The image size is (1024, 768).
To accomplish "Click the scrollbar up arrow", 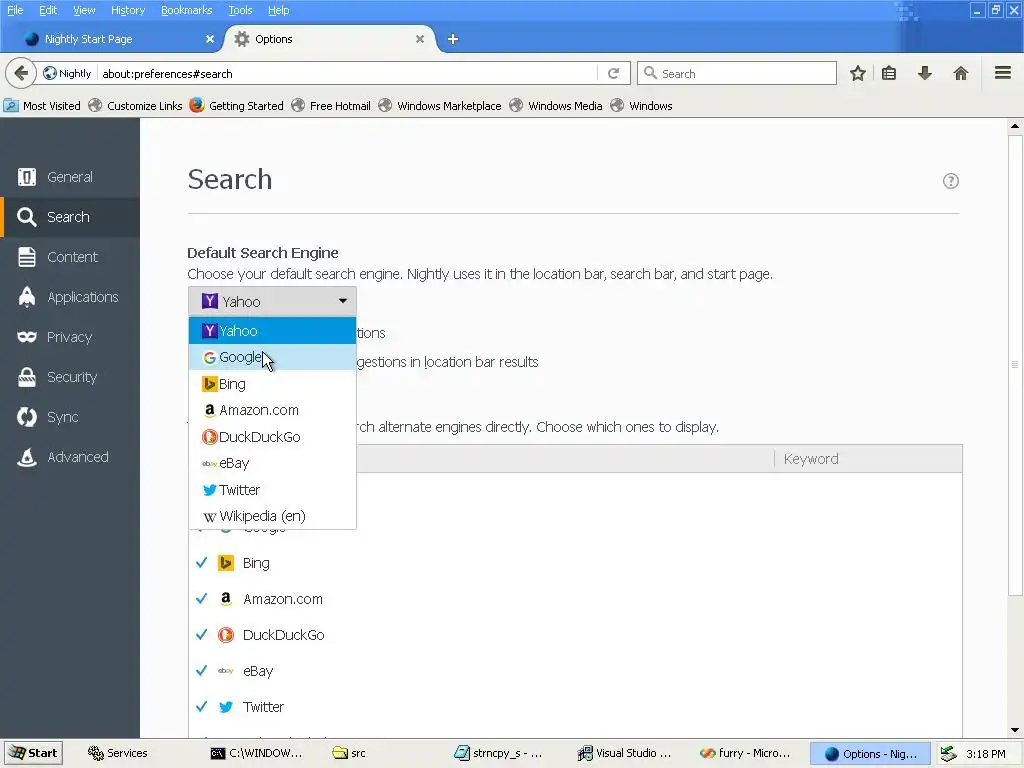I will pos(1014,125).
